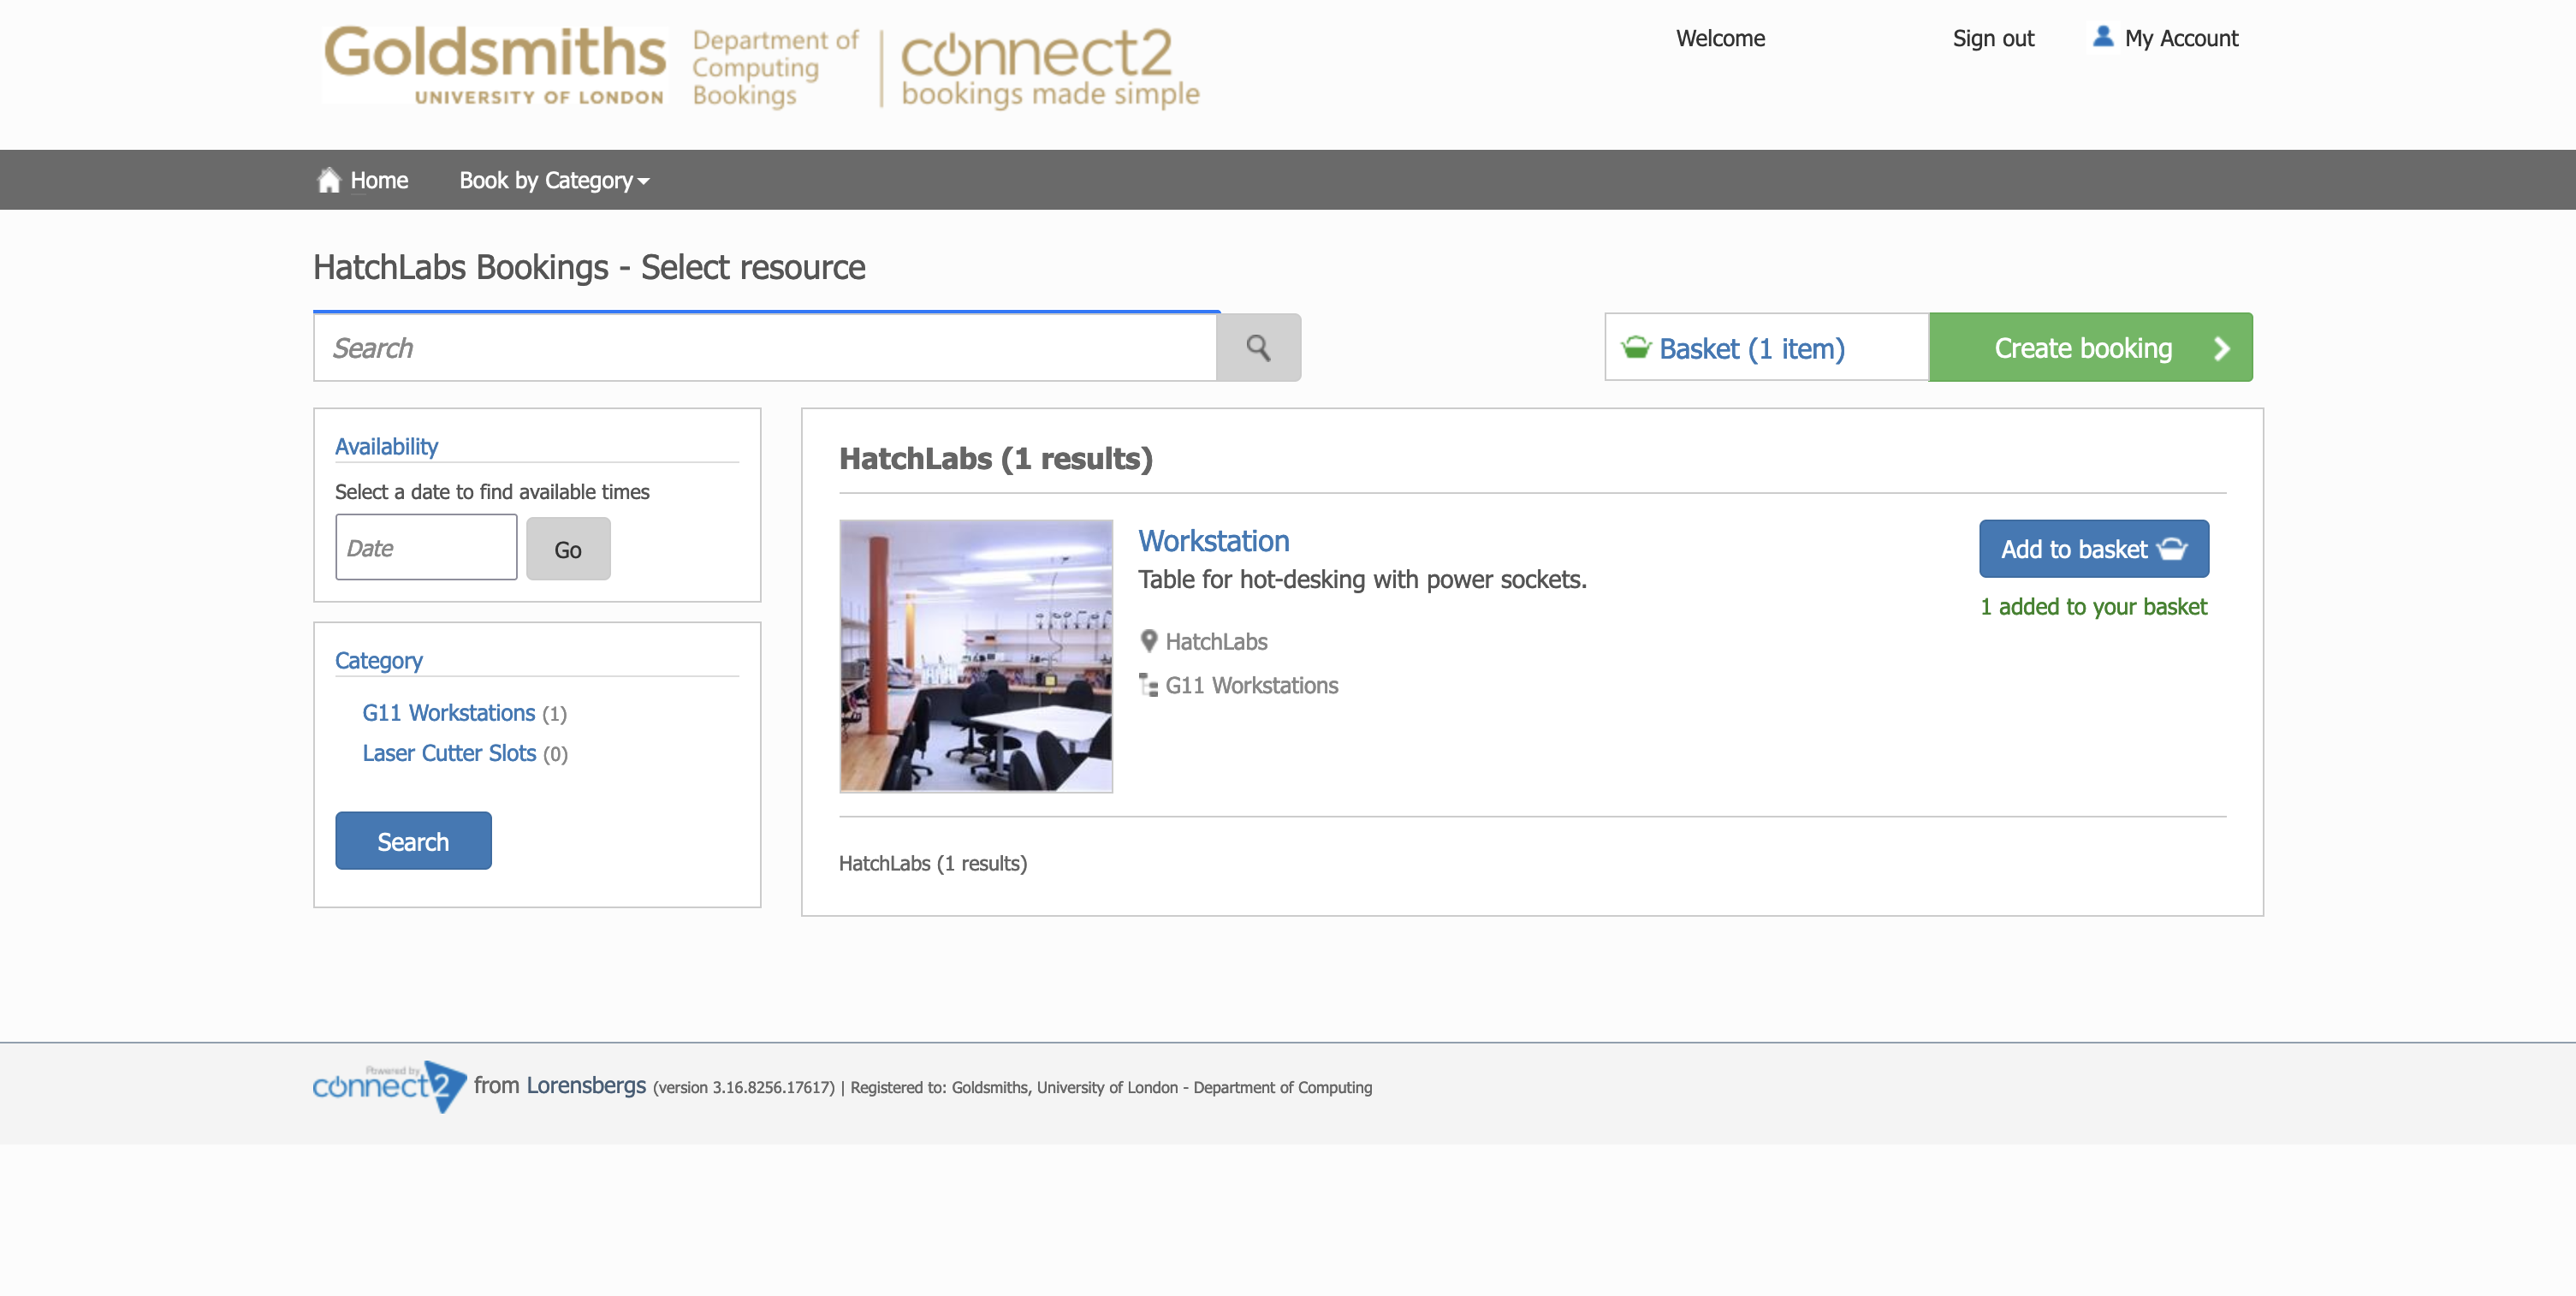Click the Go button
2576x1296 pixels.
coord(568,549)
